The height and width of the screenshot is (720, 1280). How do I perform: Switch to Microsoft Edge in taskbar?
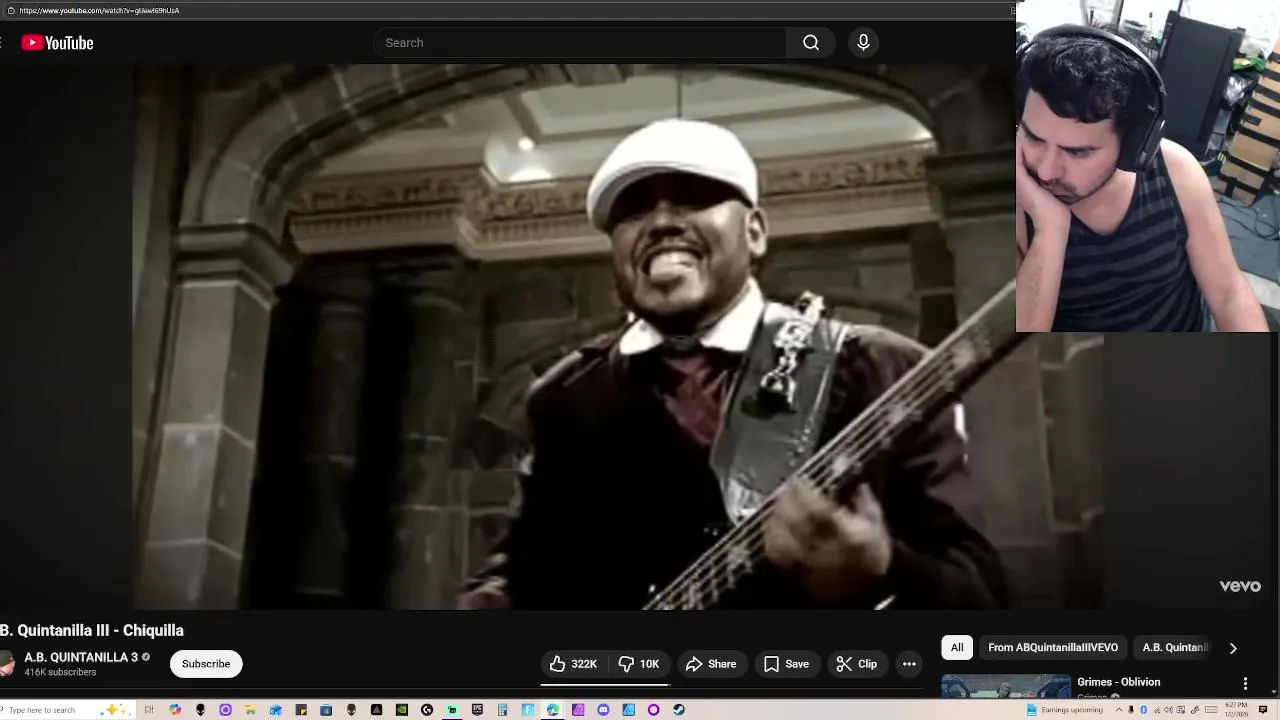coord(552,710)
